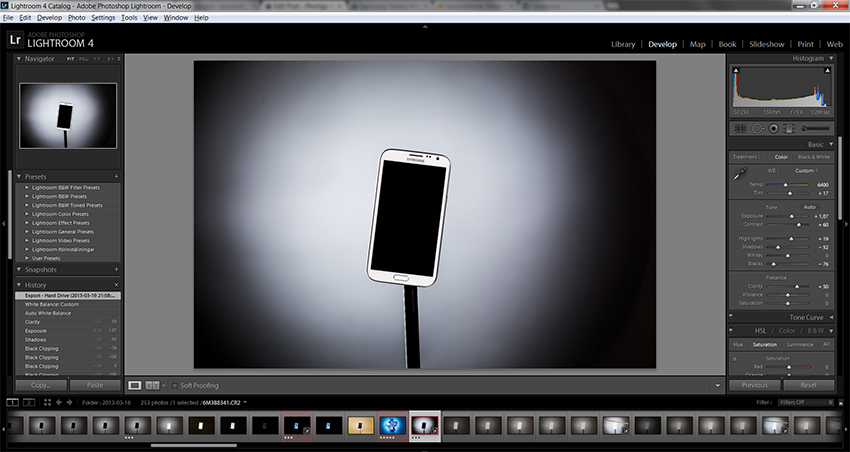Hide the left panel group arrow

(x=4, y=223)
